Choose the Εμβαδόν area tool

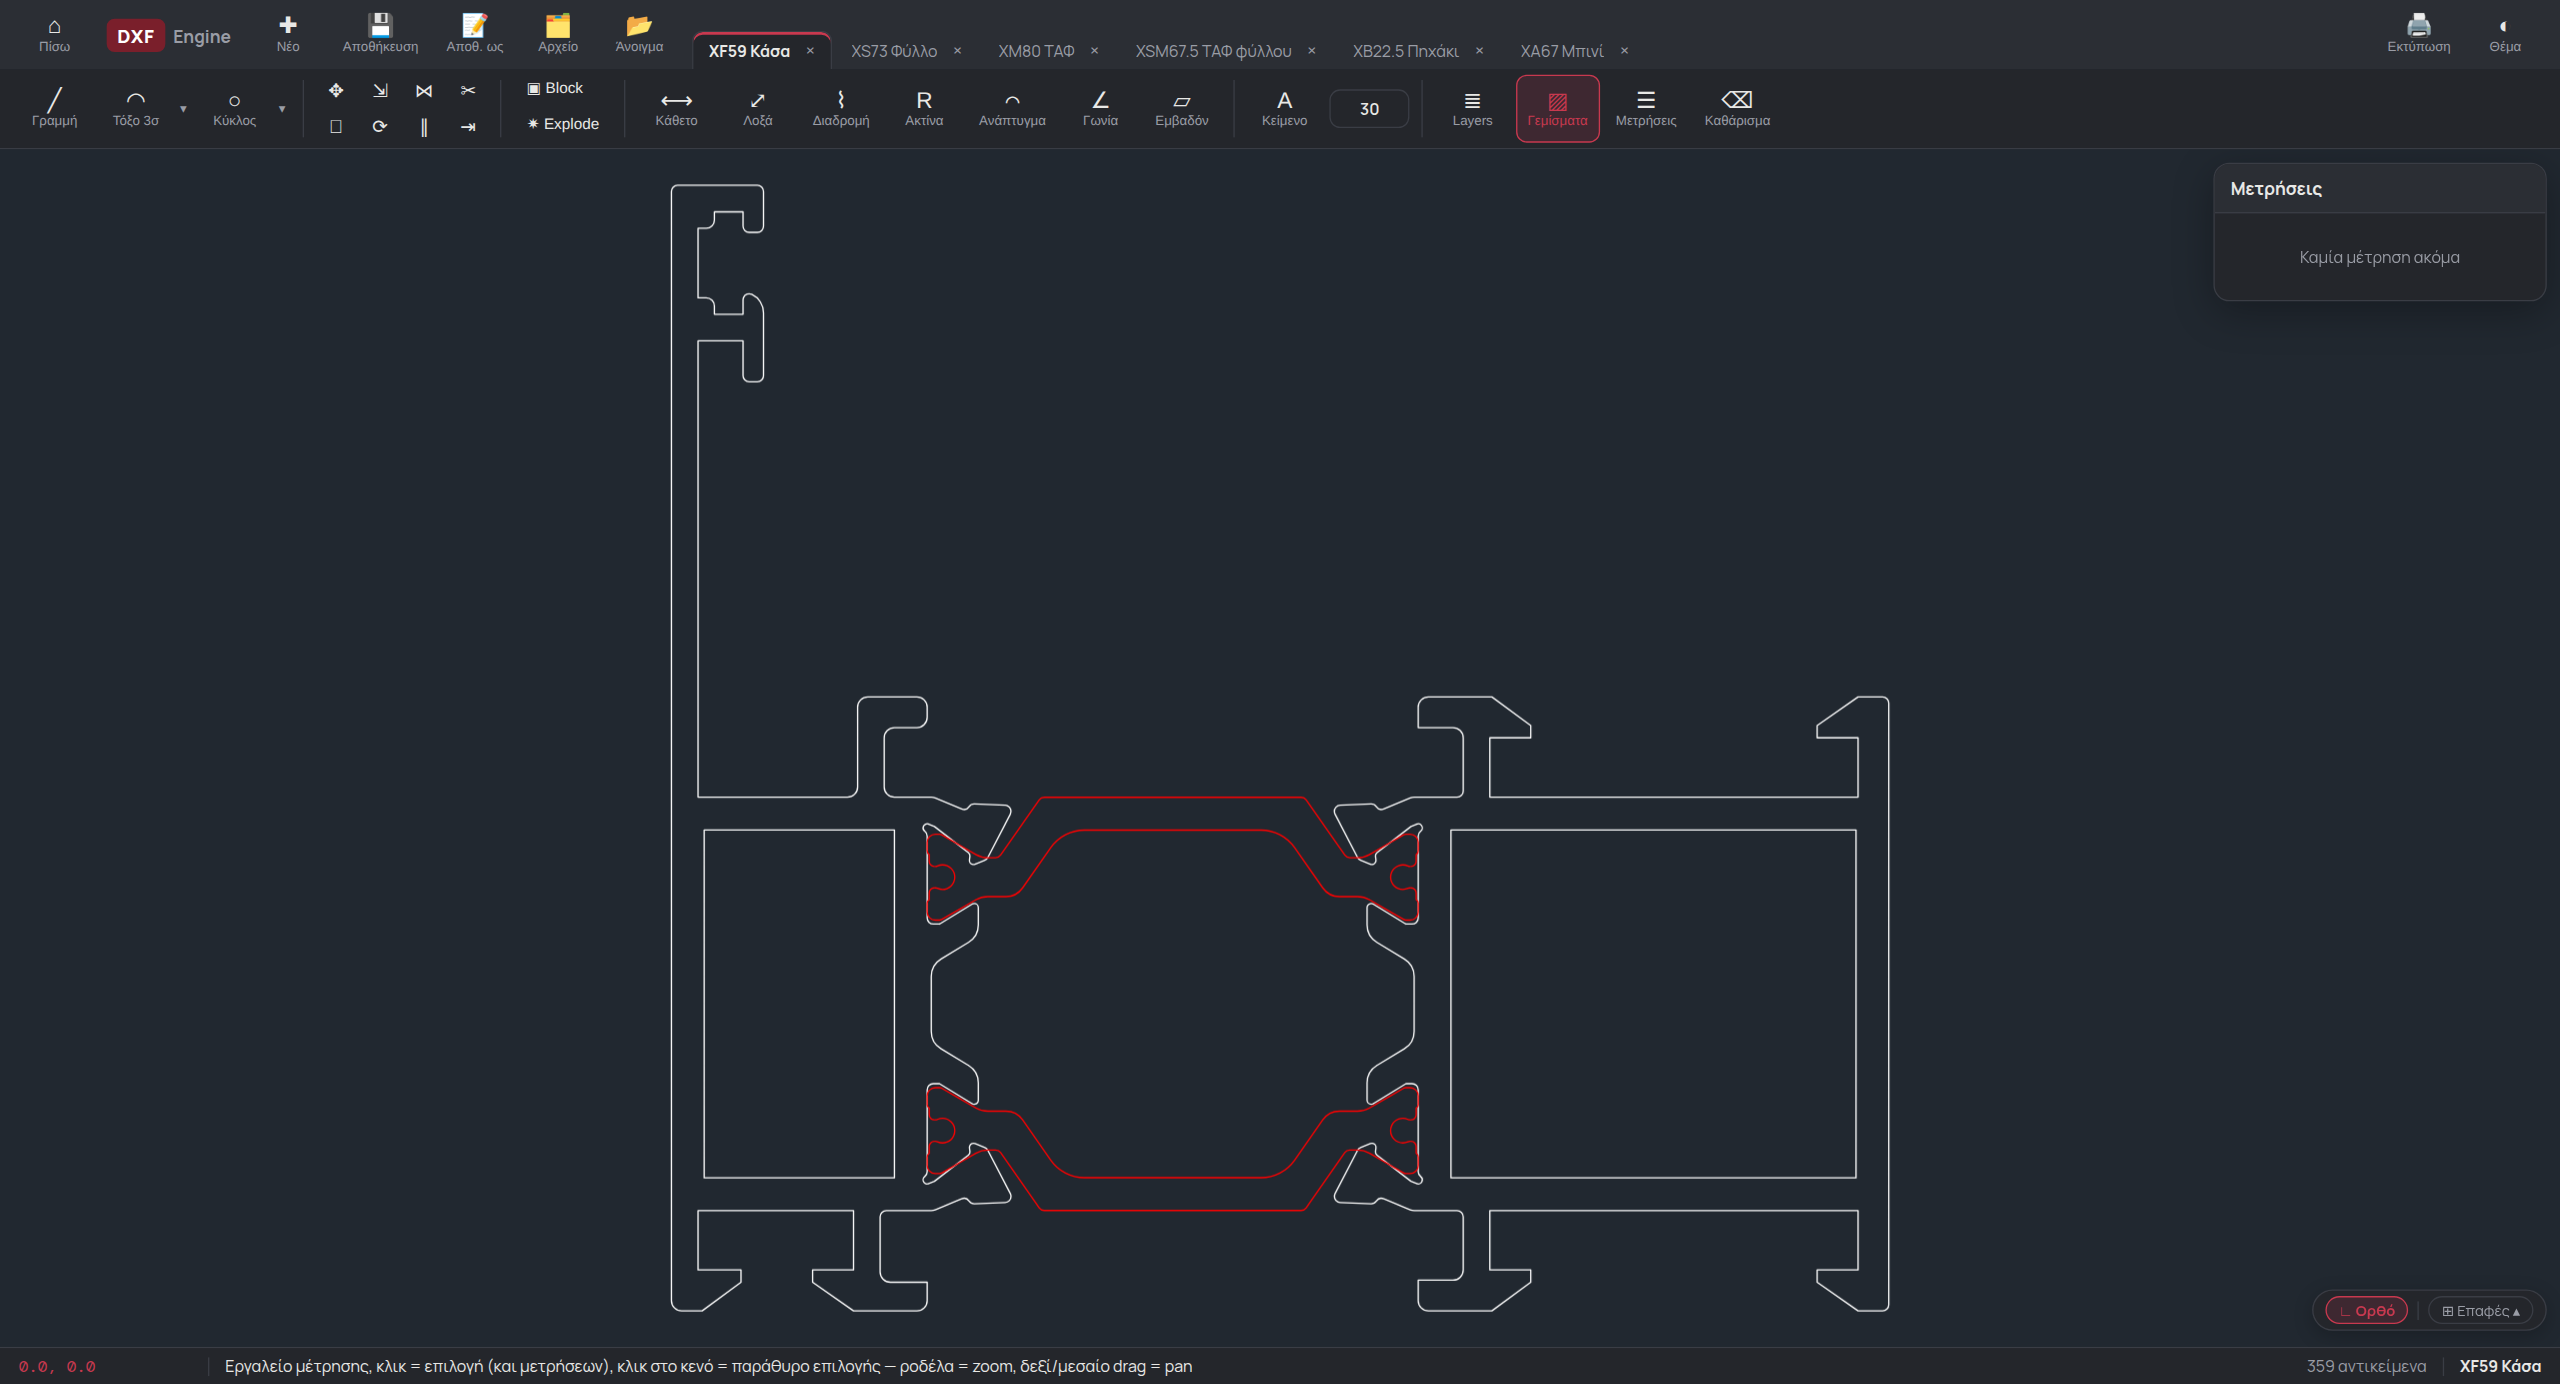(x=1182, y=108)
